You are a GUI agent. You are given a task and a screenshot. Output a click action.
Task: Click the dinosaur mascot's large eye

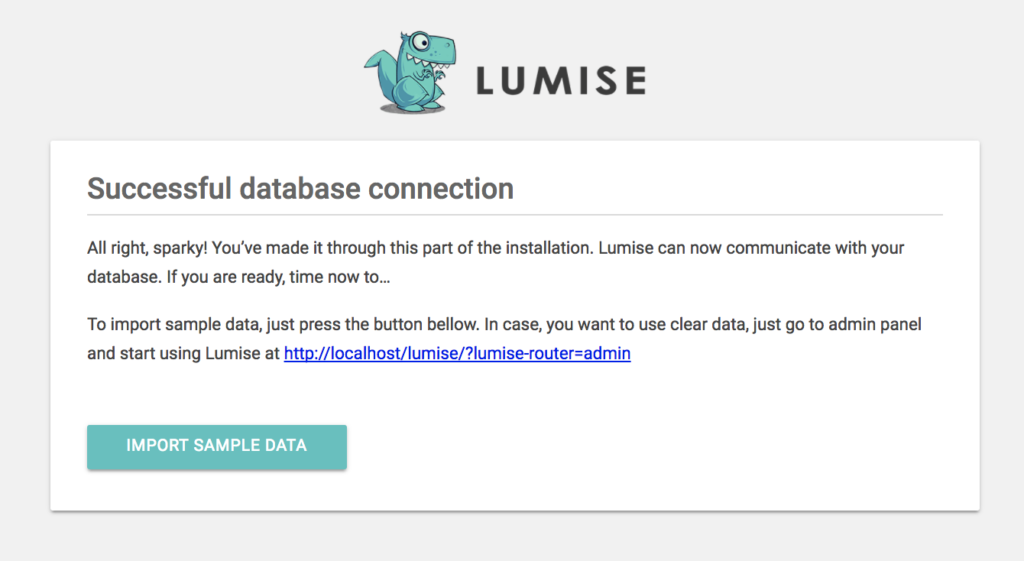click(x=421, y=43)
